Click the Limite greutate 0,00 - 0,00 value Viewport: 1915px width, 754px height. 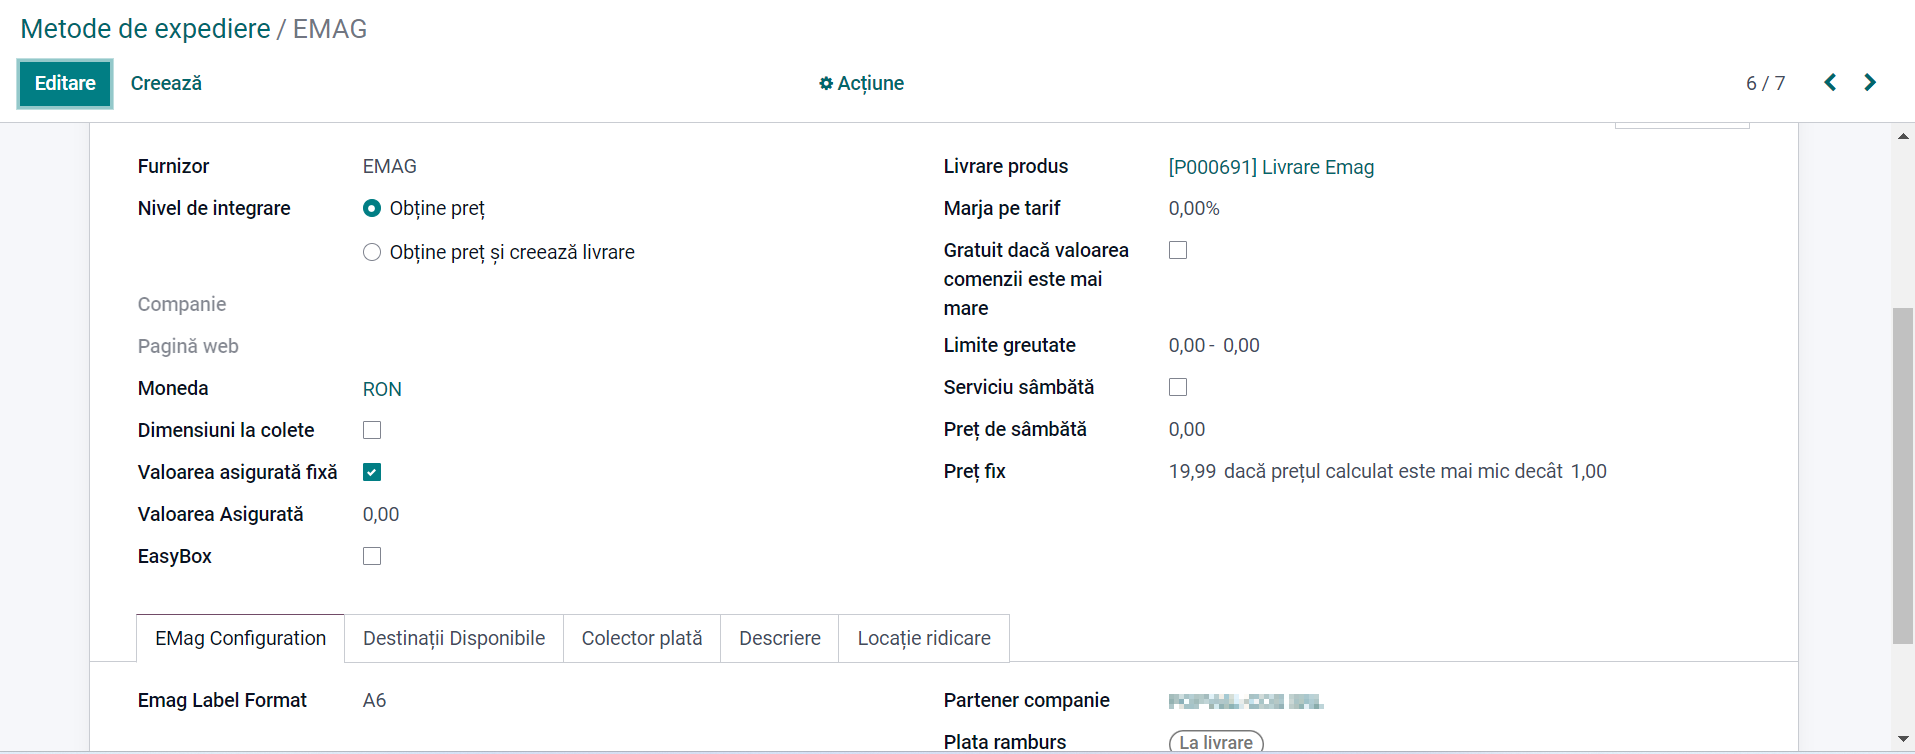click(1214, 345)
